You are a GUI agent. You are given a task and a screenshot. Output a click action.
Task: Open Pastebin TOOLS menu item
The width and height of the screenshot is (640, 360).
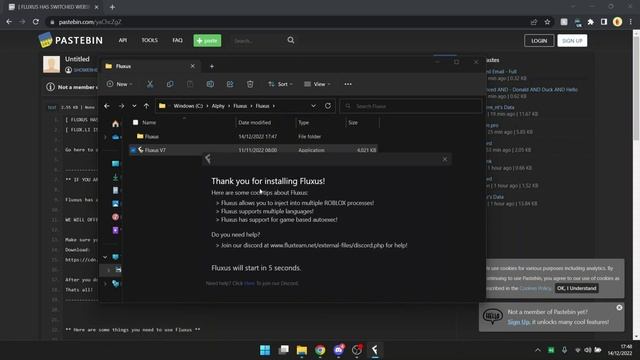coord(149,40)
